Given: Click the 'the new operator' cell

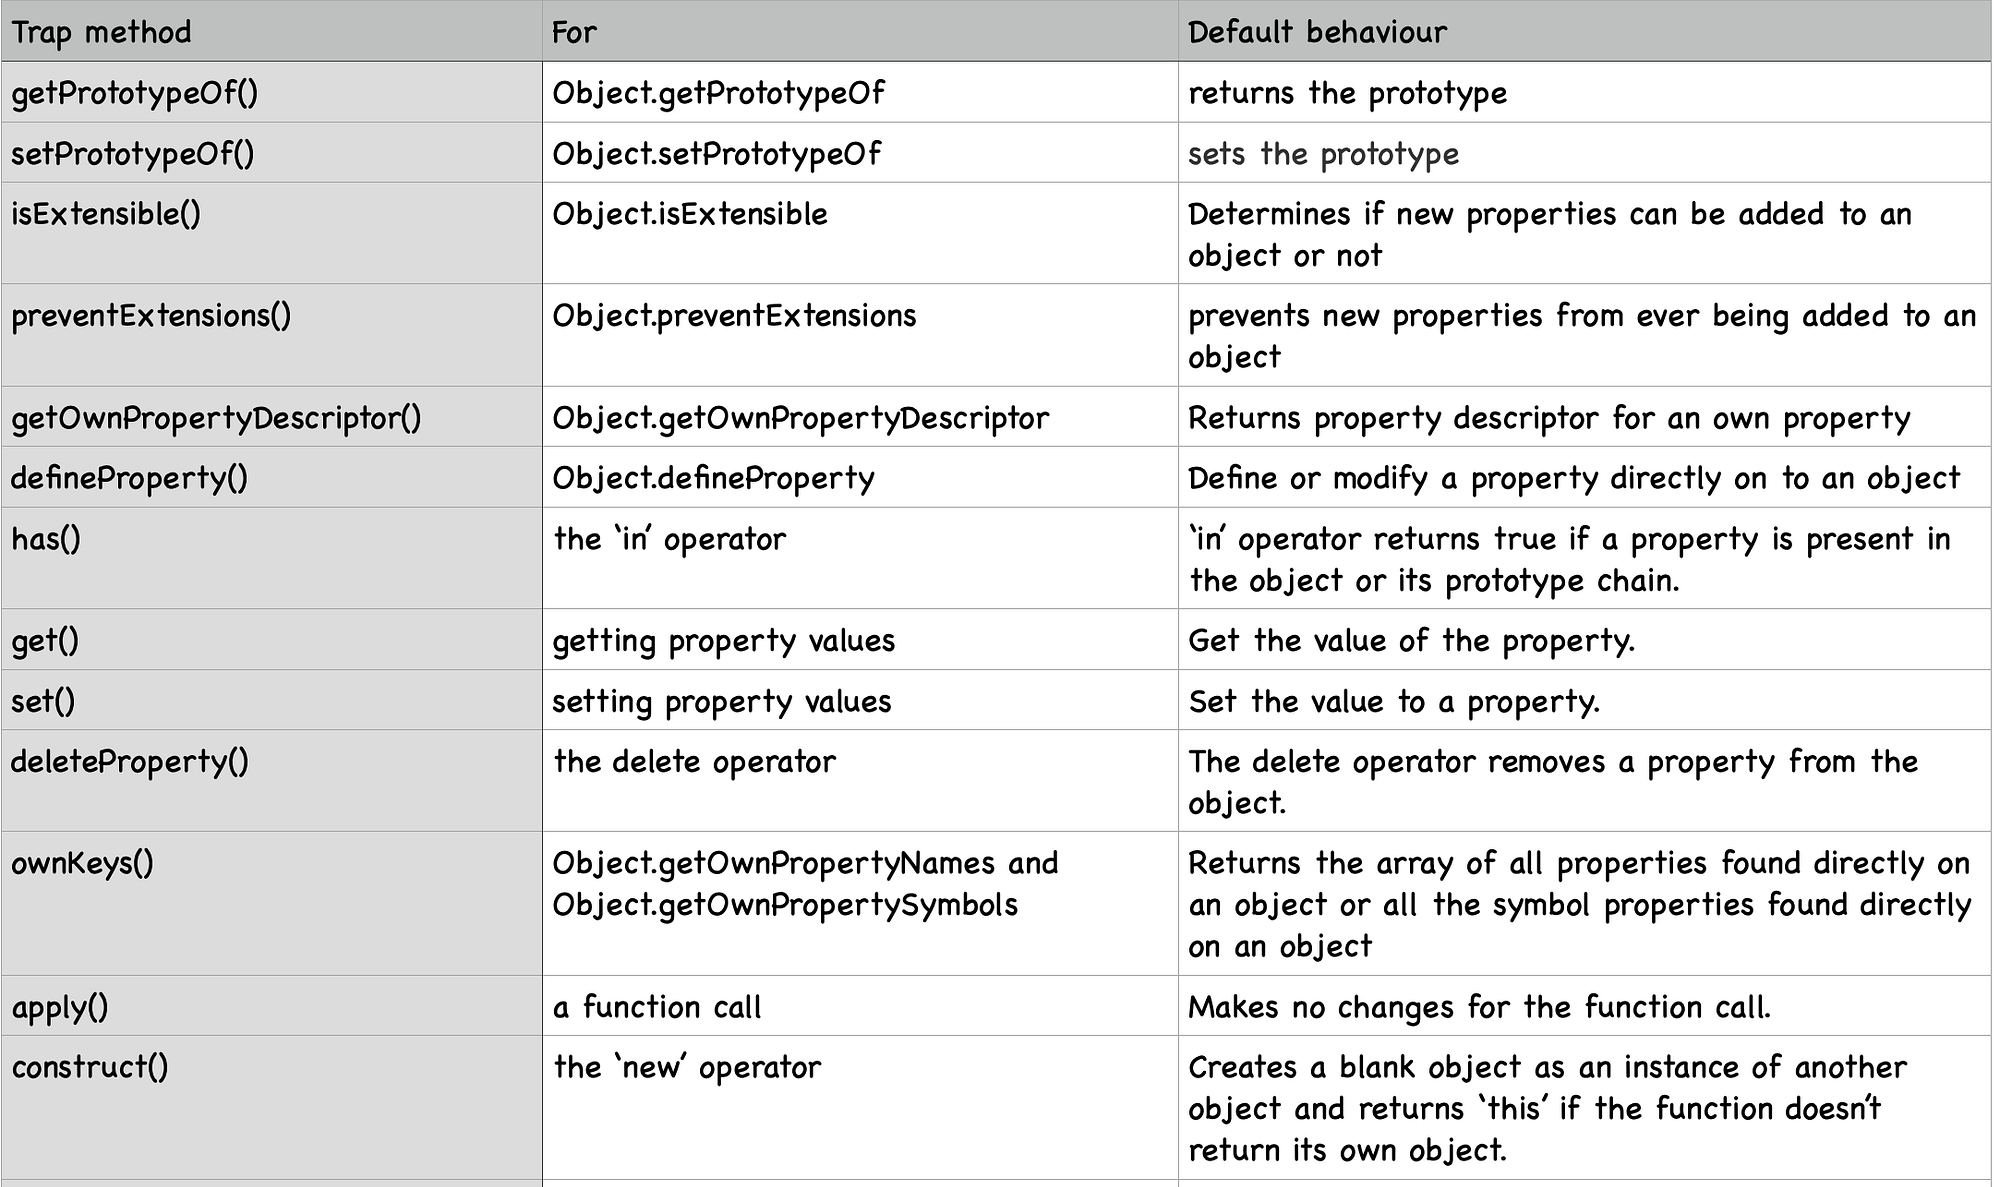Looking at the screenshot, I should [x=688, y=1066].
